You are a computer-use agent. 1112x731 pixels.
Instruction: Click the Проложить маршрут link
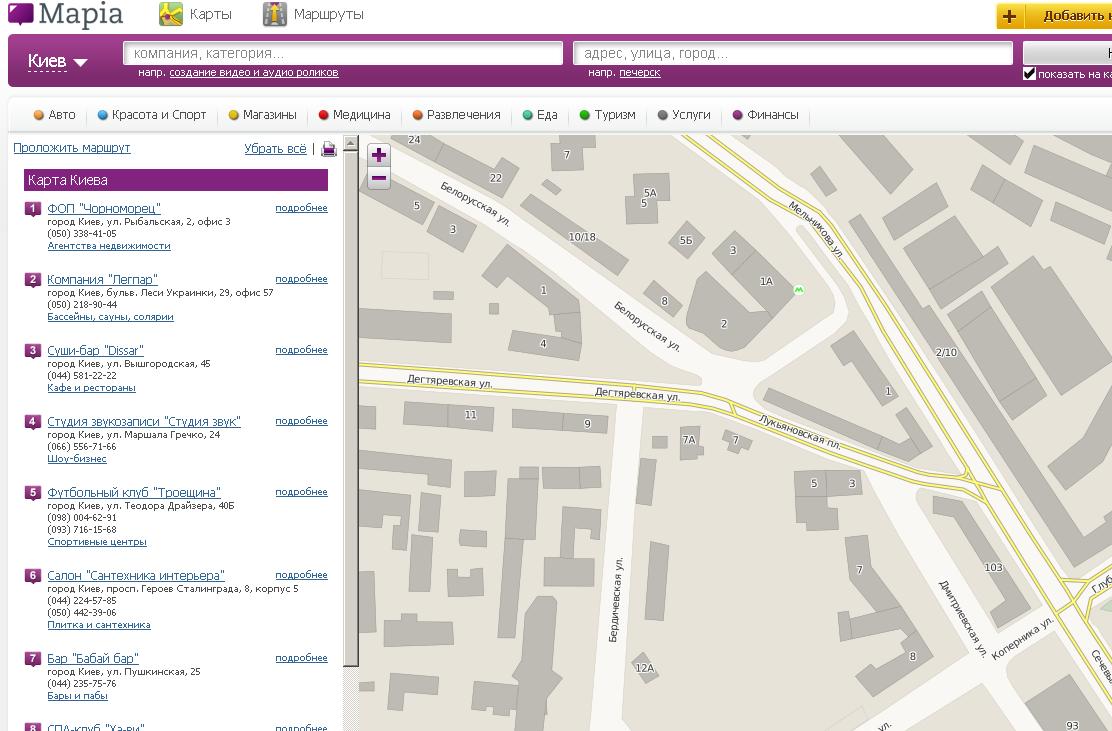pos(72,148)
